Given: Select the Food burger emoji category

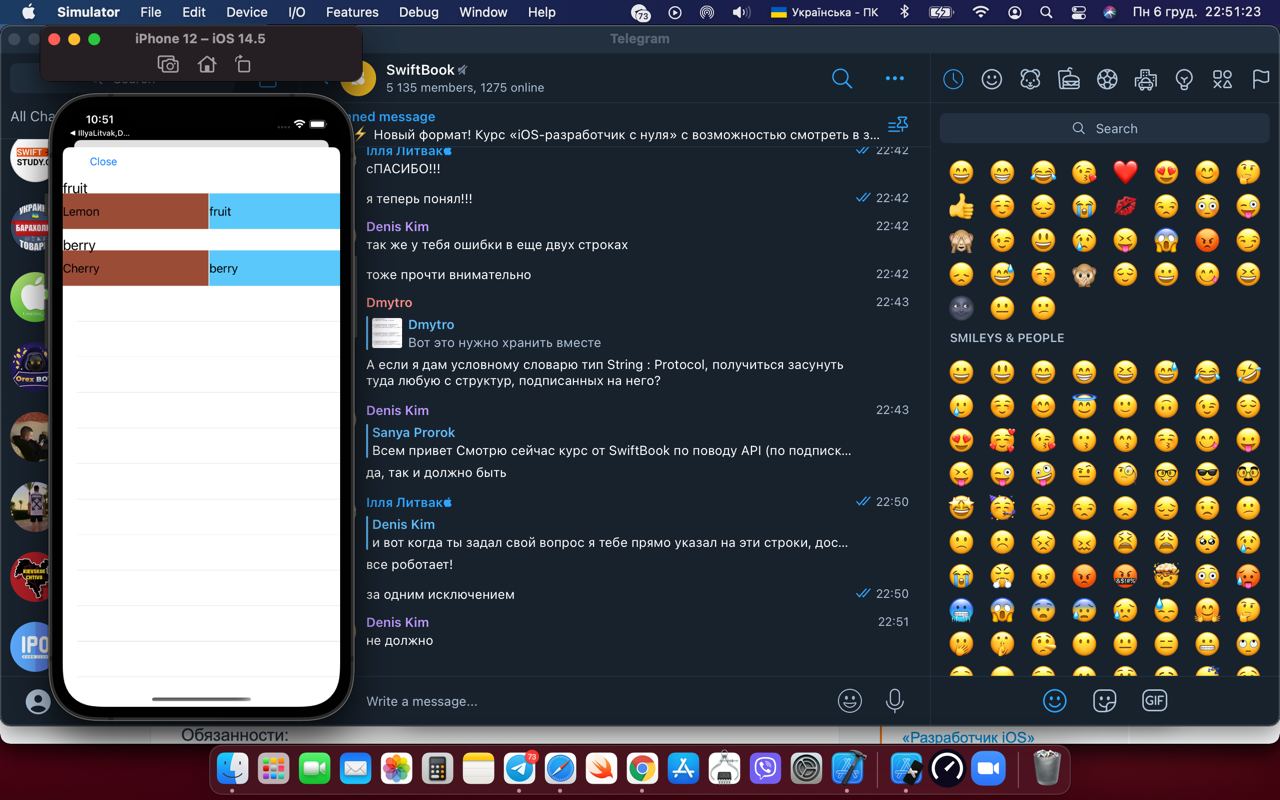Looking at the screenshot, I should [1068, 79].
